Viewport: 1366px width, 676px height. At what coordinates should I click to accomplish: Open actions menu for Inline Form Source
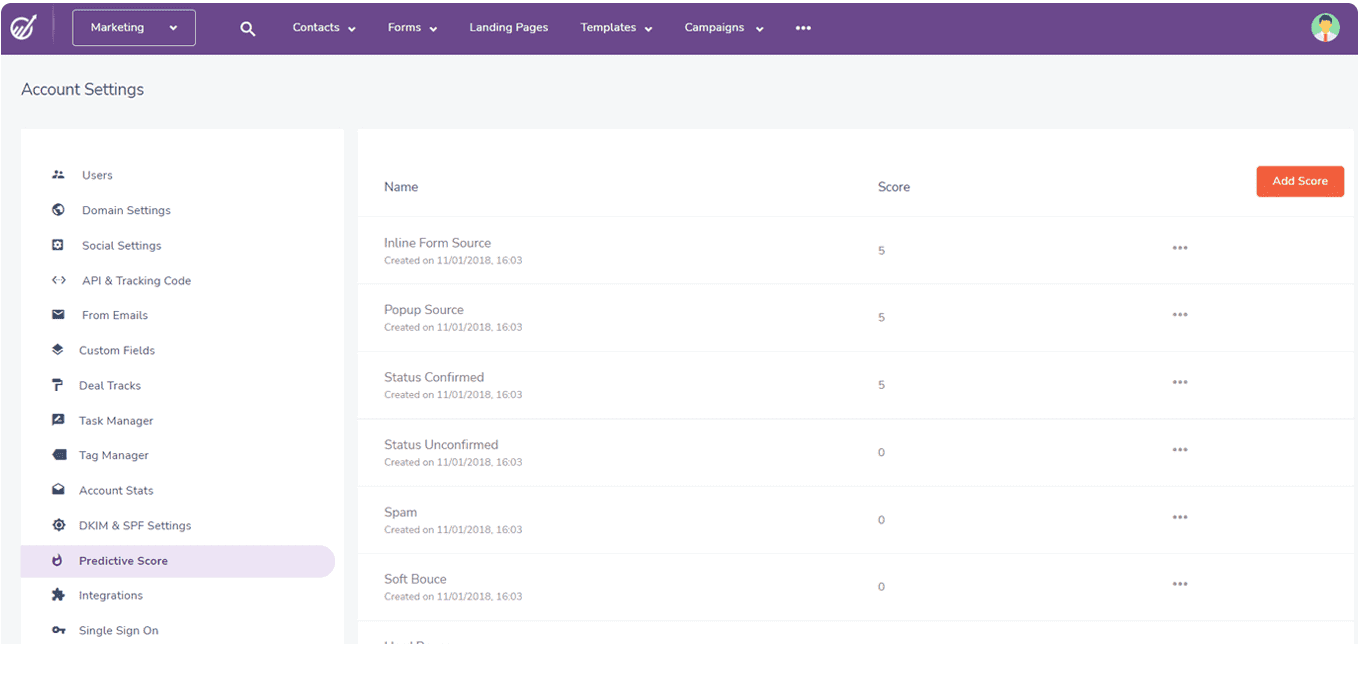pos(1180,248)
